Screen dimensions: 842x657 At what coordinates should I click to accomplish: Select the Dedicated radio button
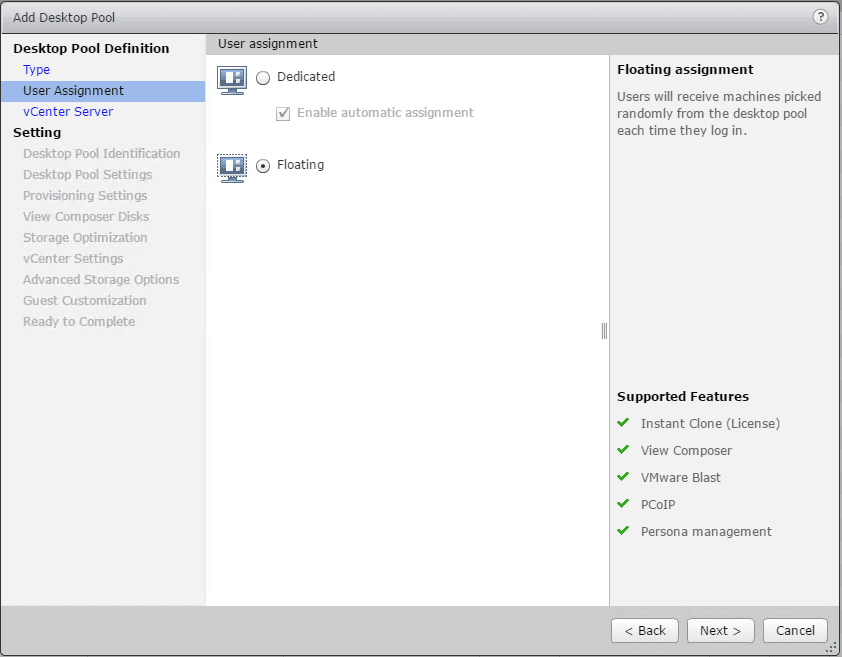tap(263, 78)
